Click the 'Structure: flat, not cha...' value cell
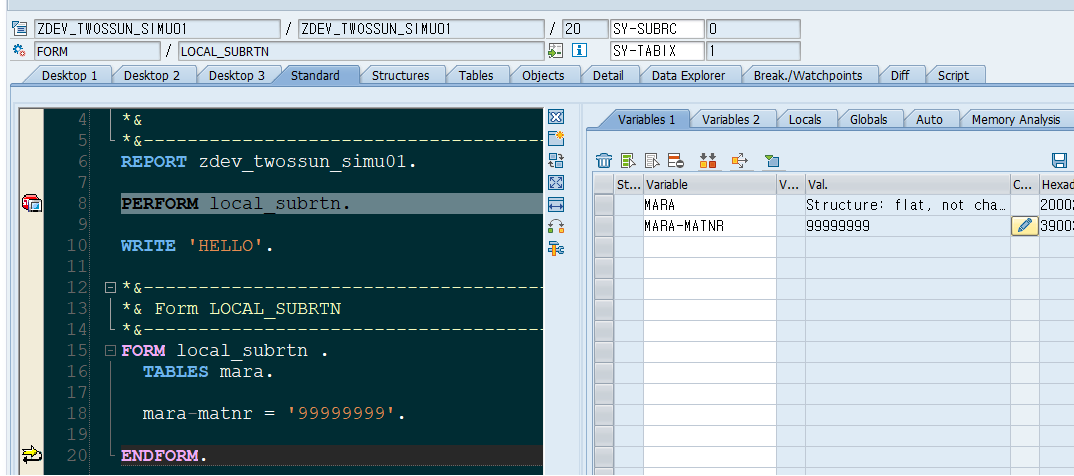The width and height of the screenshot is (1074, 476). 908,205
